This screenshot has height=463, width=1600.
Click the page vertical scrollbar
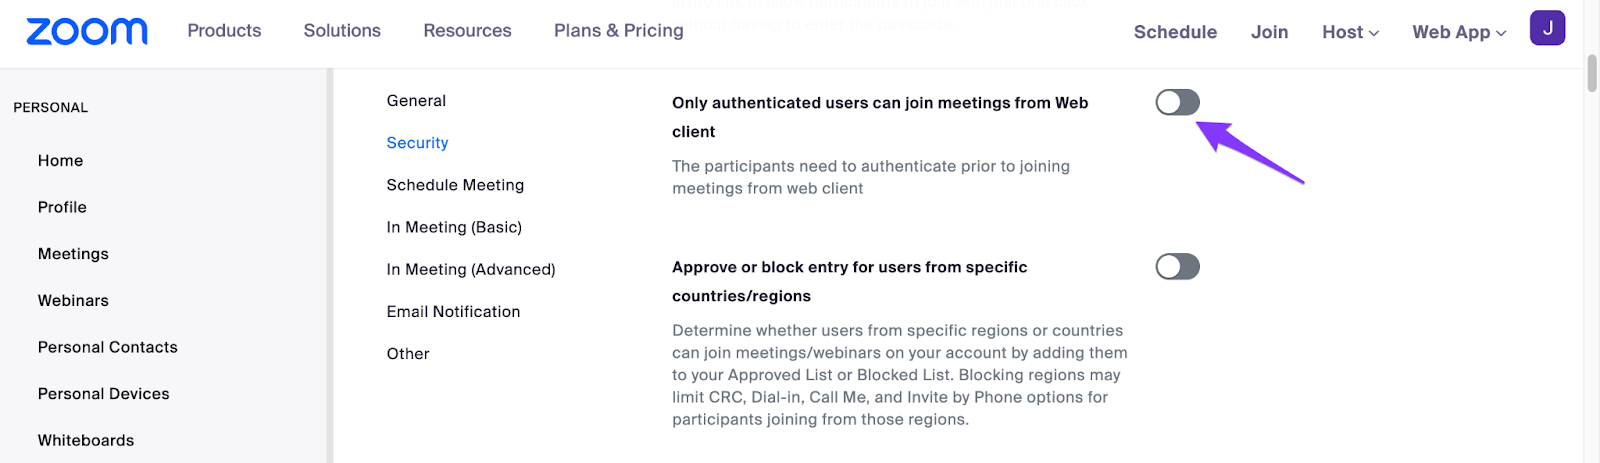[1592, 74]
